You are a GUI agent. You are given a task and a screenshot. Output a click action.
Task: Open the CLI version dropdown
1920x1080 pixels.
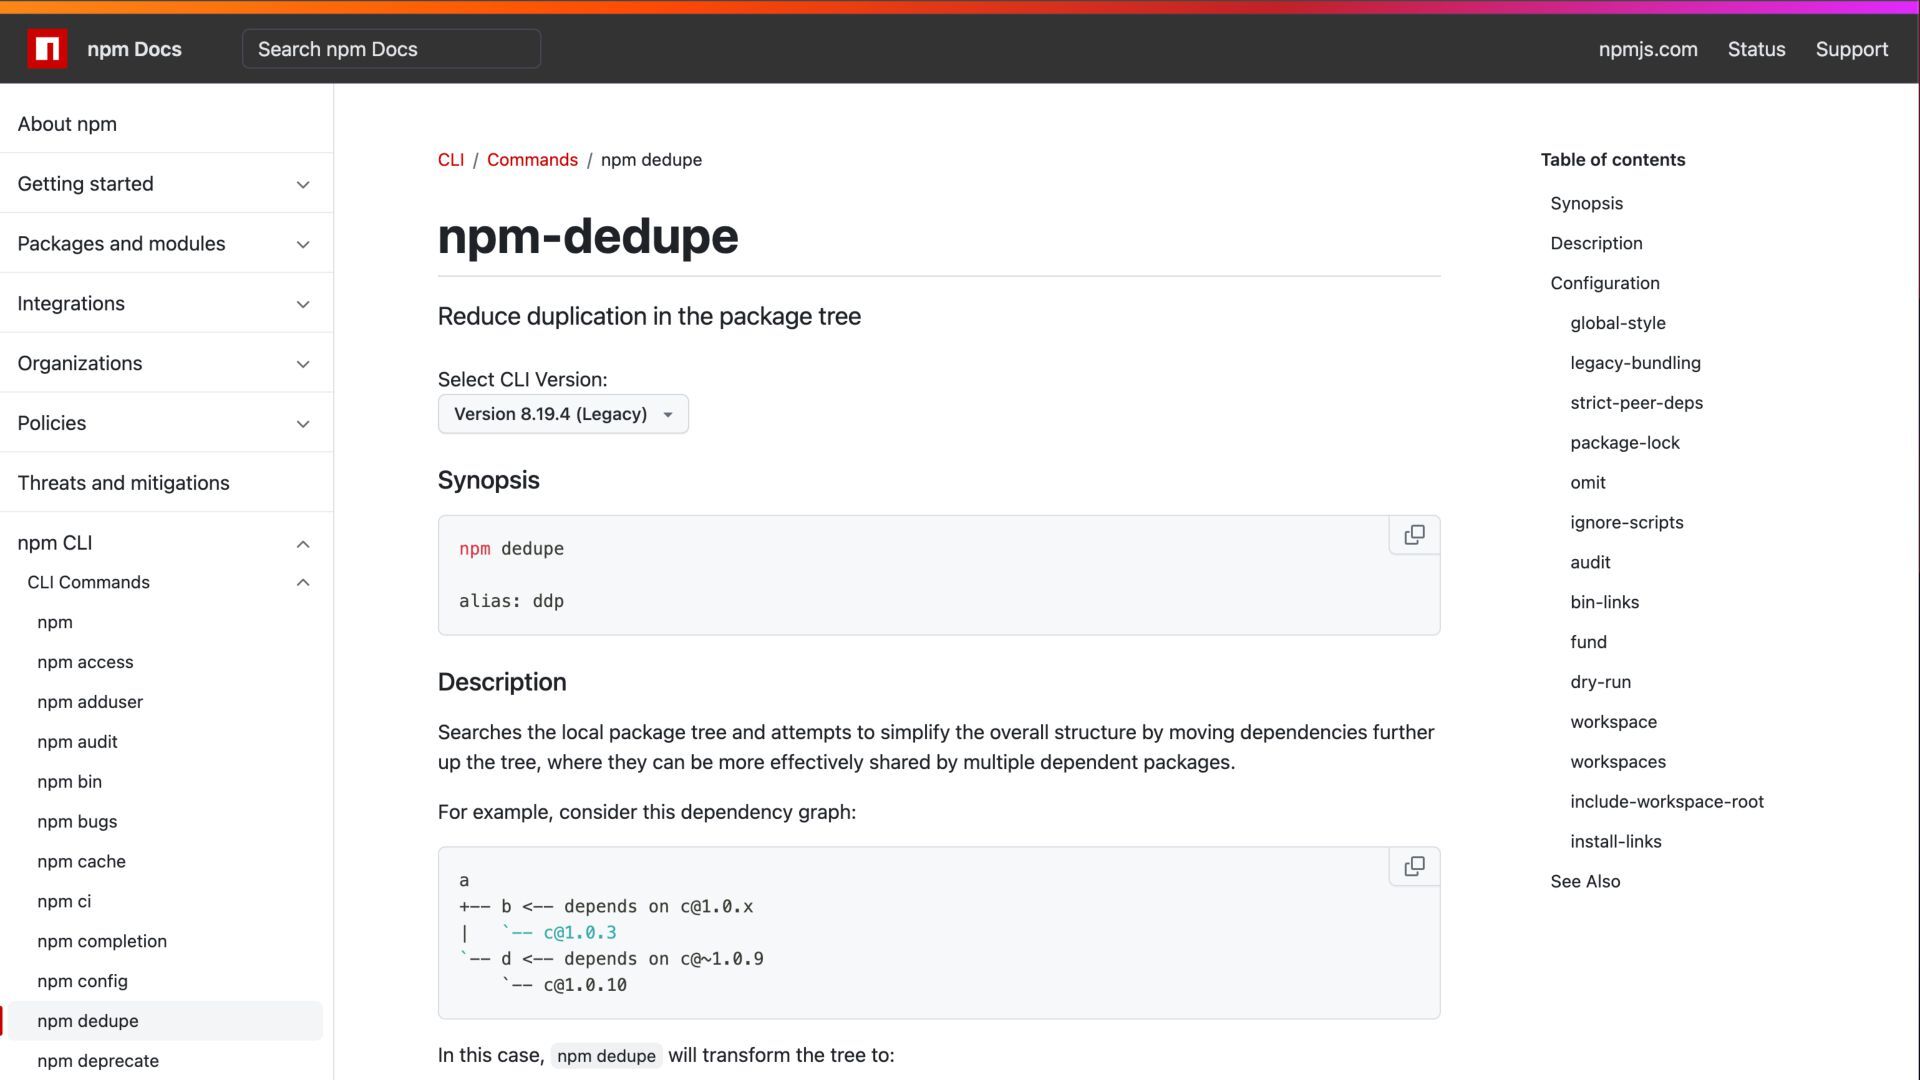(562, 414)
